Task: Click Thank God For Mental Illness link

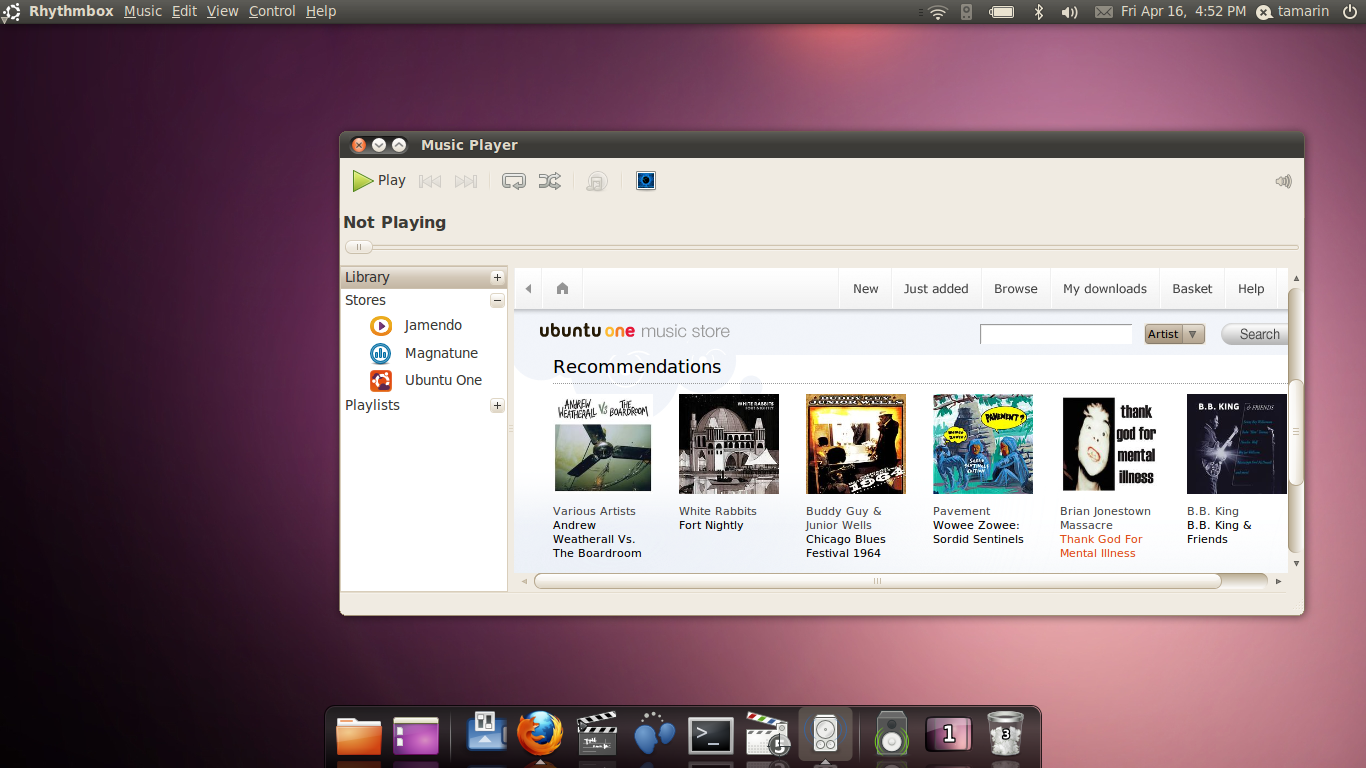Action: tap(1101, 546)
